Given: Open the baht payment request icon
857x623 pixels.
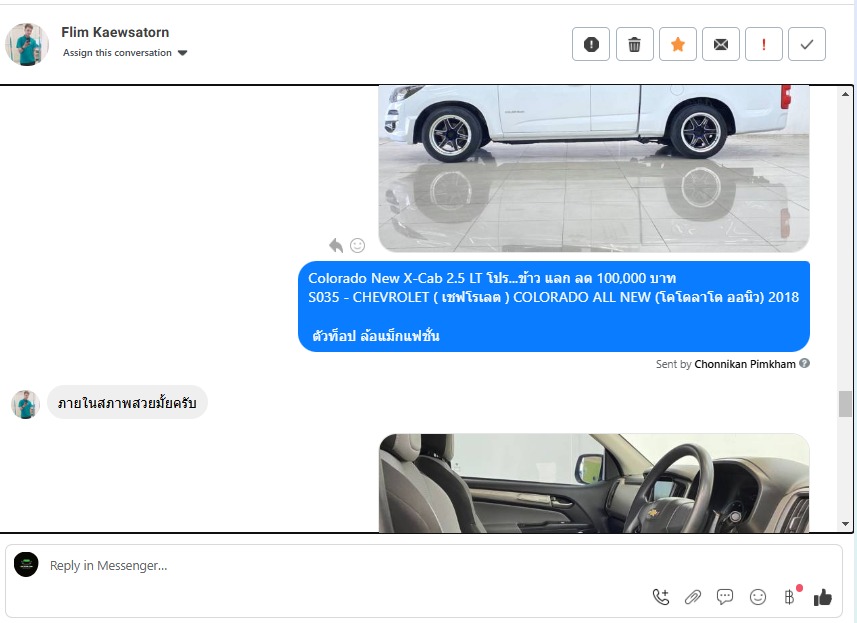Looking at the screenshot, I should pos(789,597).
